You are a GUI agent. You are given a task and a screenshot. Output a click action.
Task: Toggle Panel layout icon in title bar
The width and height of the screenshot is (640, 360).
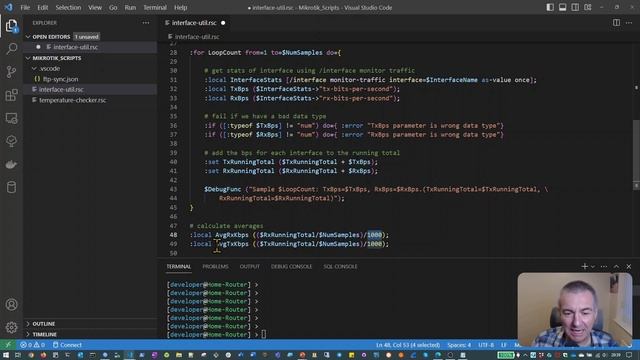click(562, 7)
